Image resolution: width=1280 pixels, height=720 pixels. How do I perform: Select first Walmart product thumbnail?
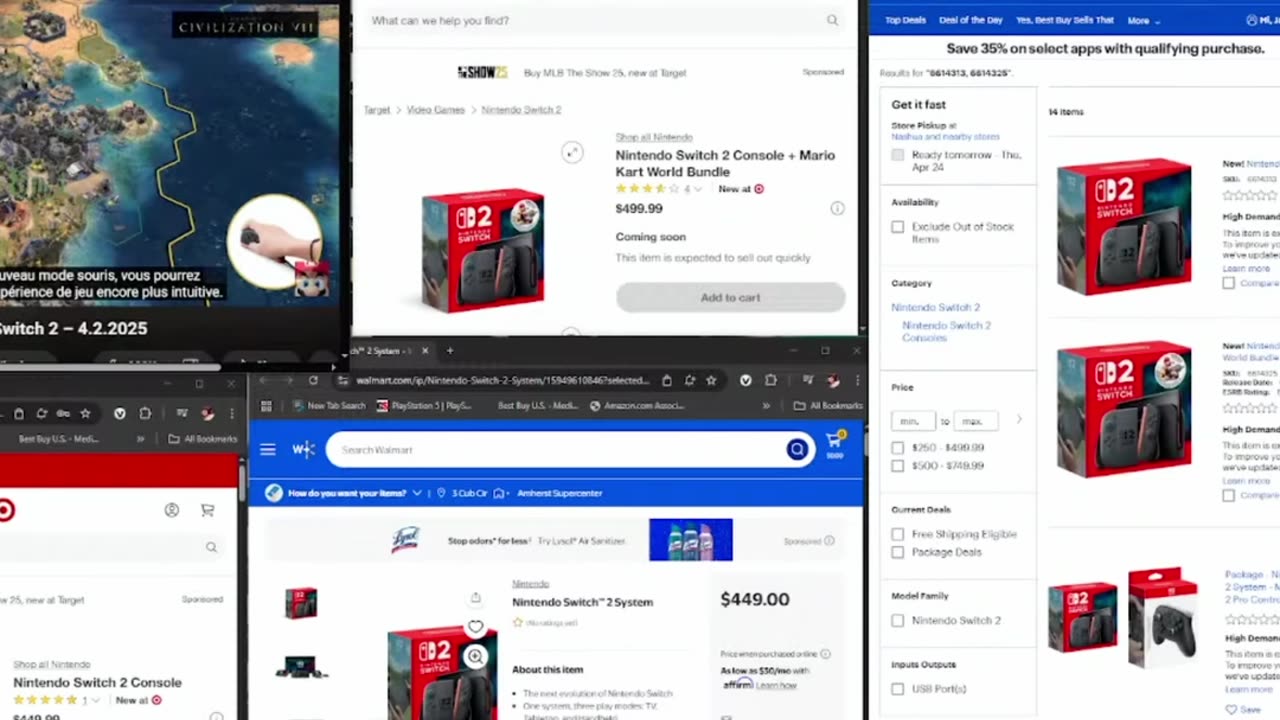tap(301, 603)
